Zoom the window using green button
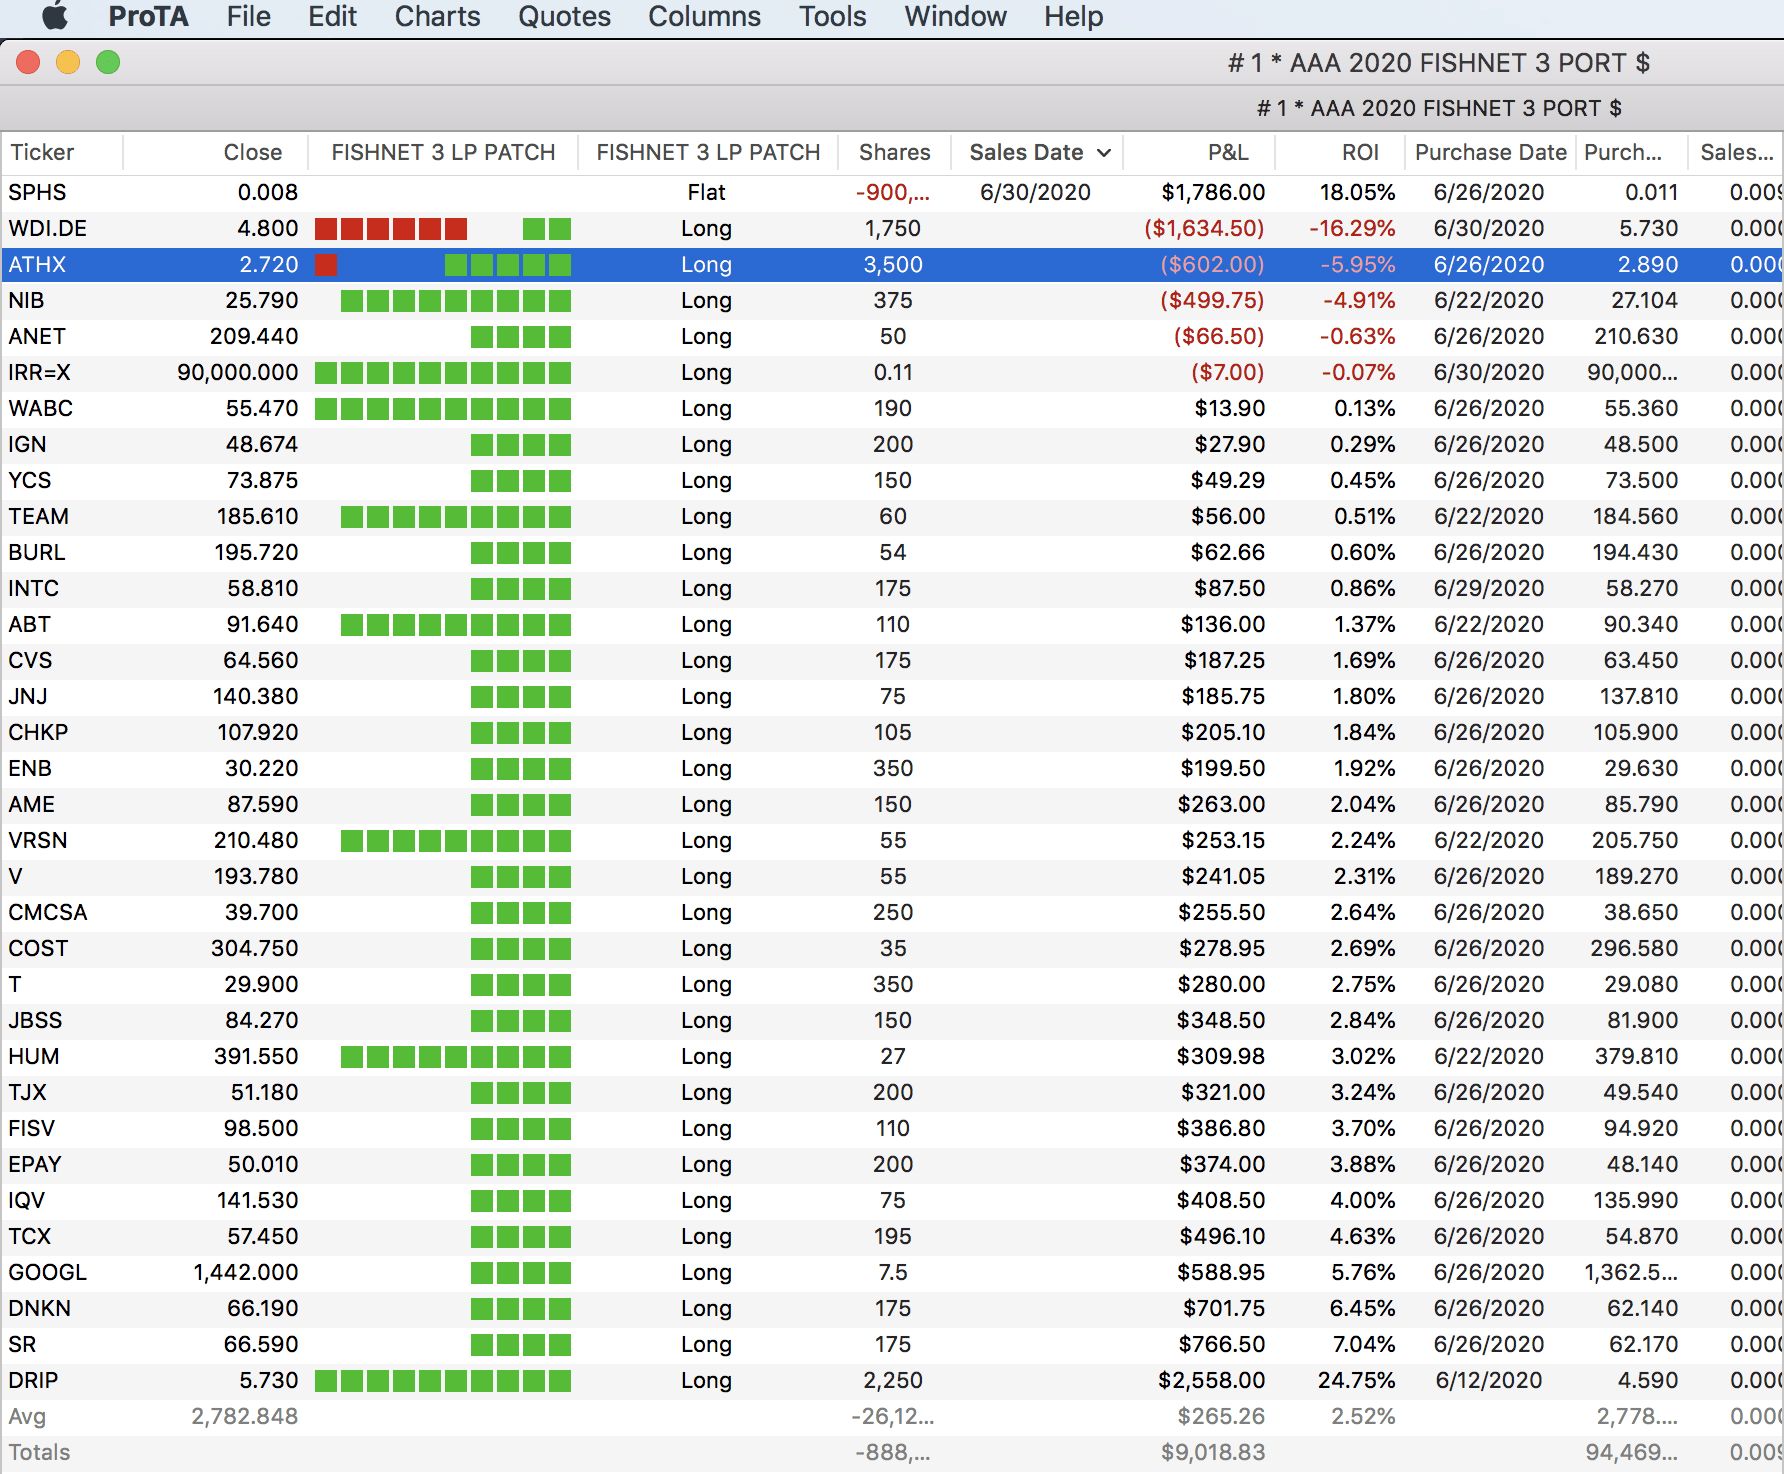1784x1474 pixels. point(108,62)
